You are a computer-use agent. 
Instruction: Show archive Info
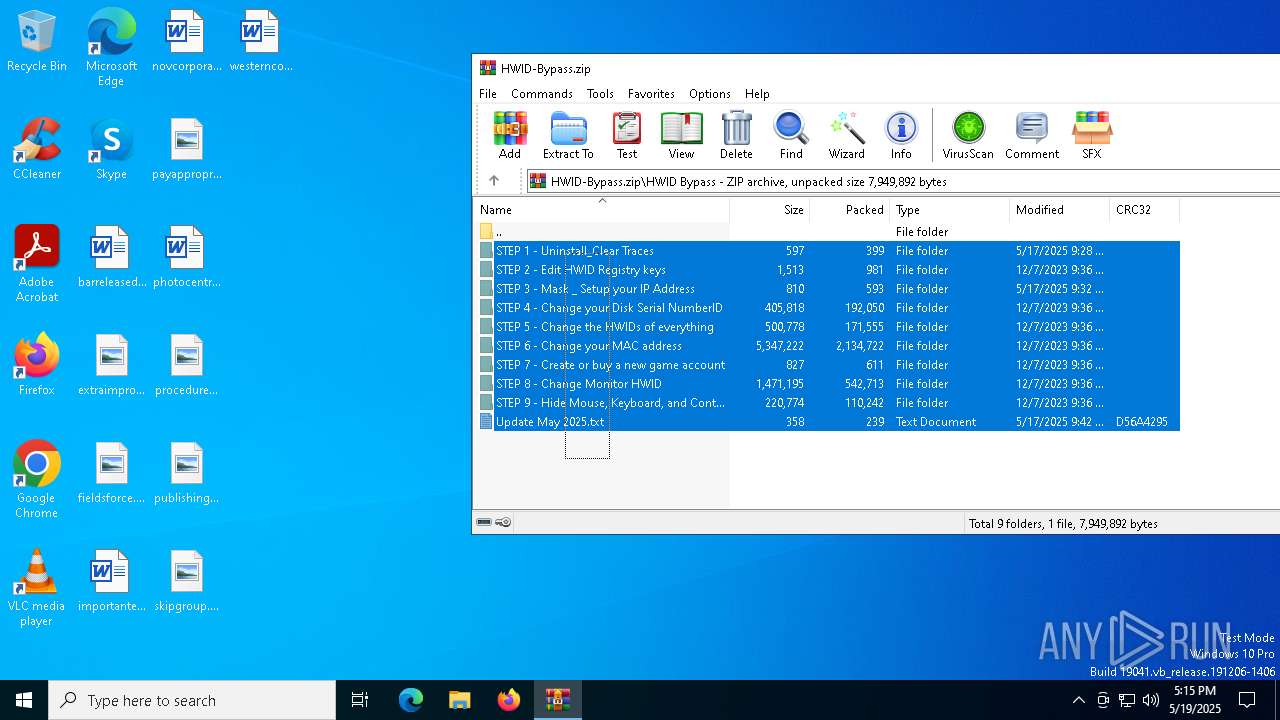901,135
